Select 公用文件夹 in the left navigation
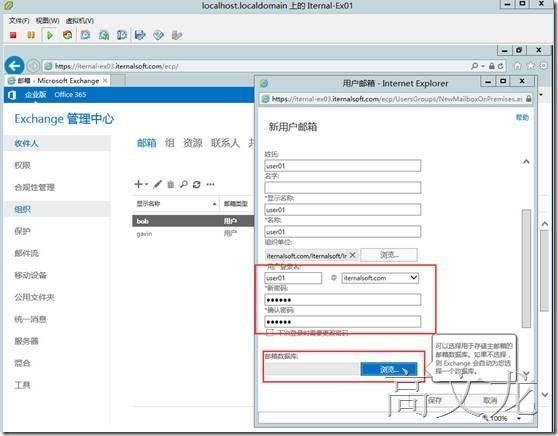Viewport: 558px width, 436px height. 57,297
